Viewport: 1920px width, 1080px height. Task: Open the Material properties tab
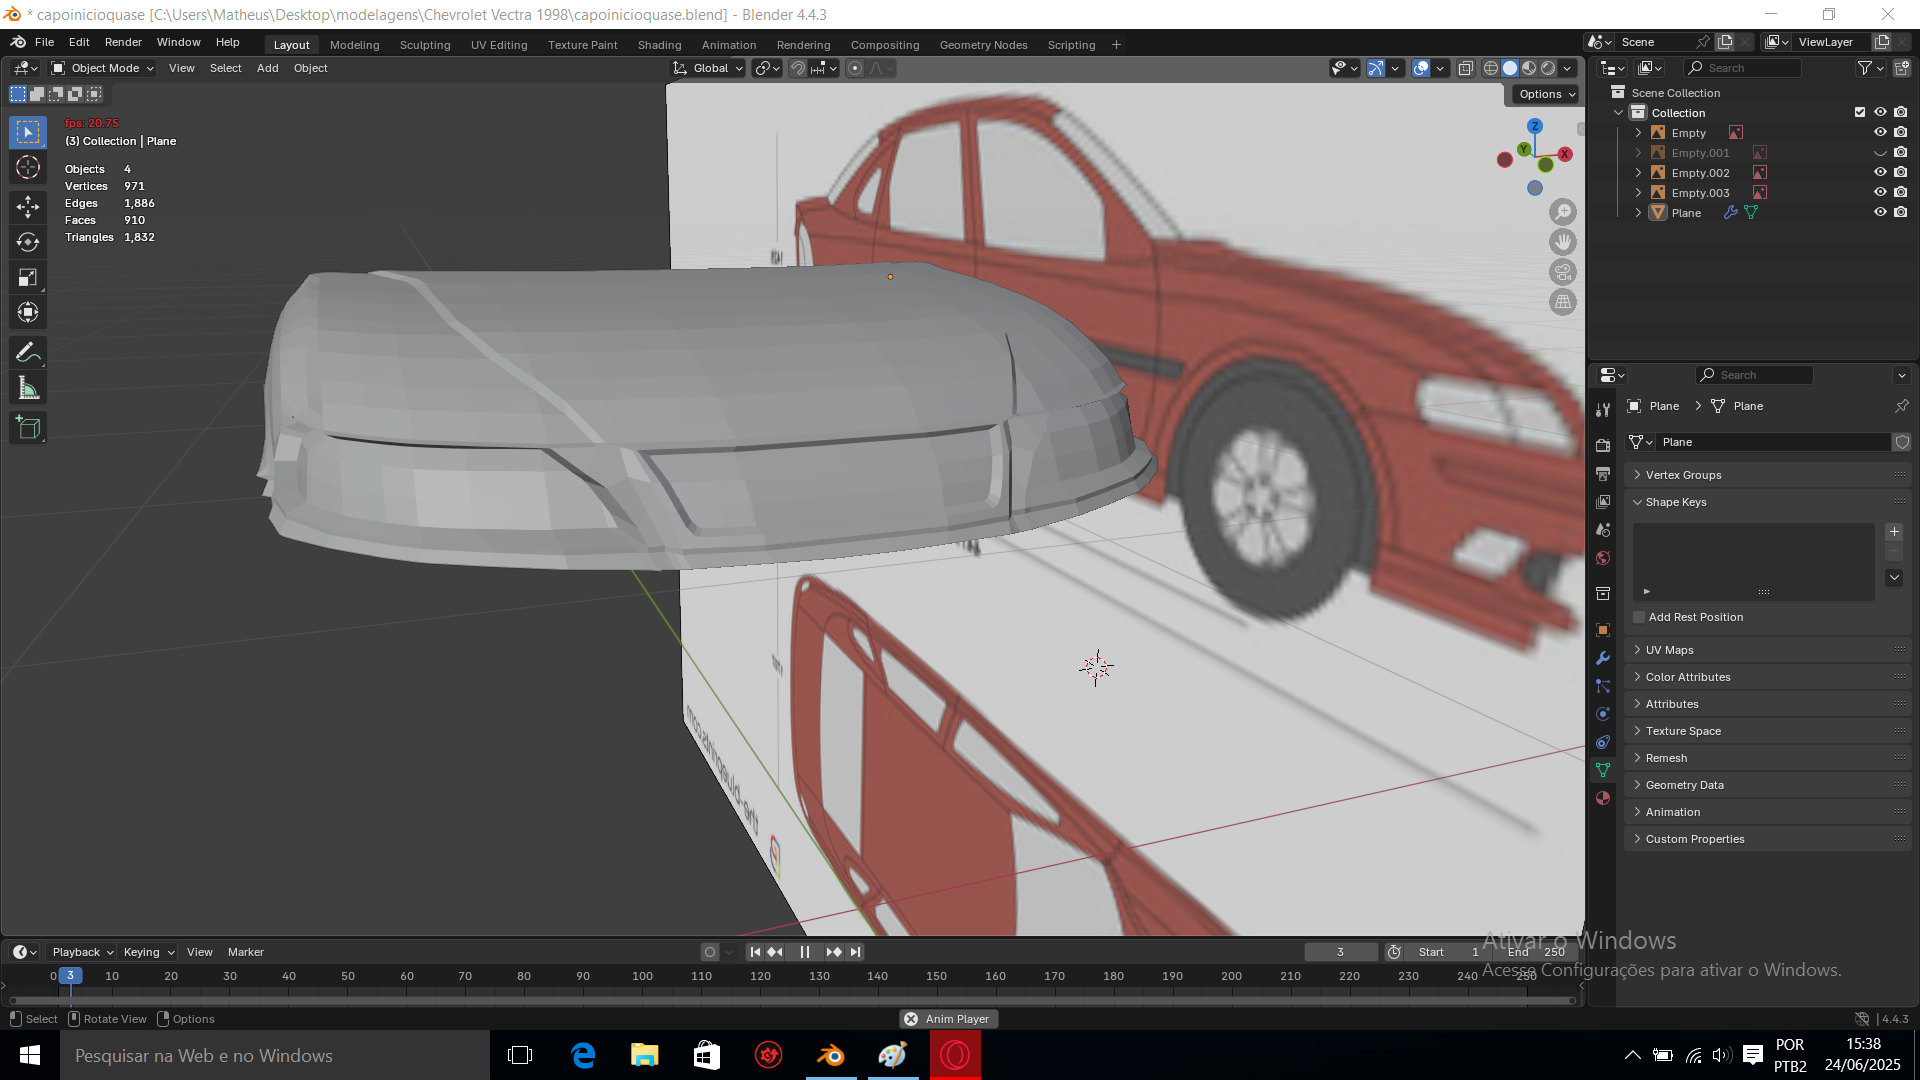1603,798
